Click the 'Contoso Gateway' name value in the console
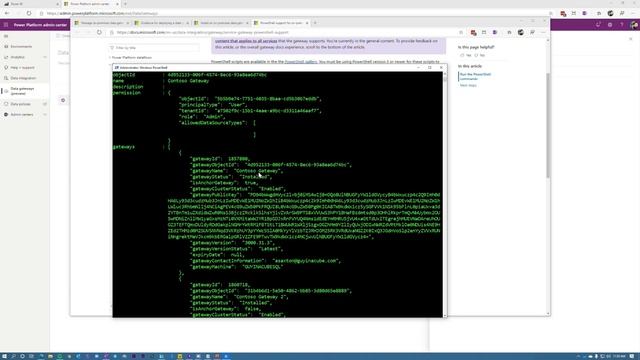Image resolution: width=640 pixels, height=360 pixels. [188, 81]
